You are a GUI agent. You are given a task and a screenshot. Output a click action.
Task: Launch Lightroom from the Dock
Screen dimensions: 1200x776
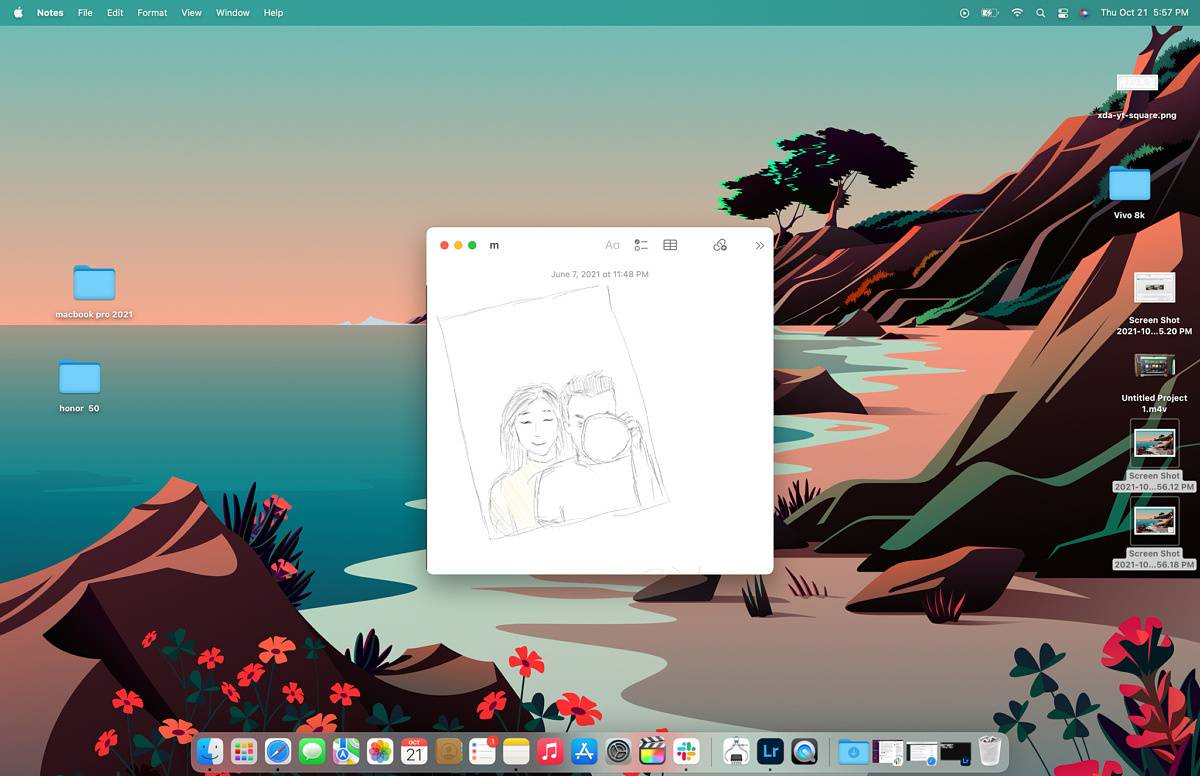[770, 751]
